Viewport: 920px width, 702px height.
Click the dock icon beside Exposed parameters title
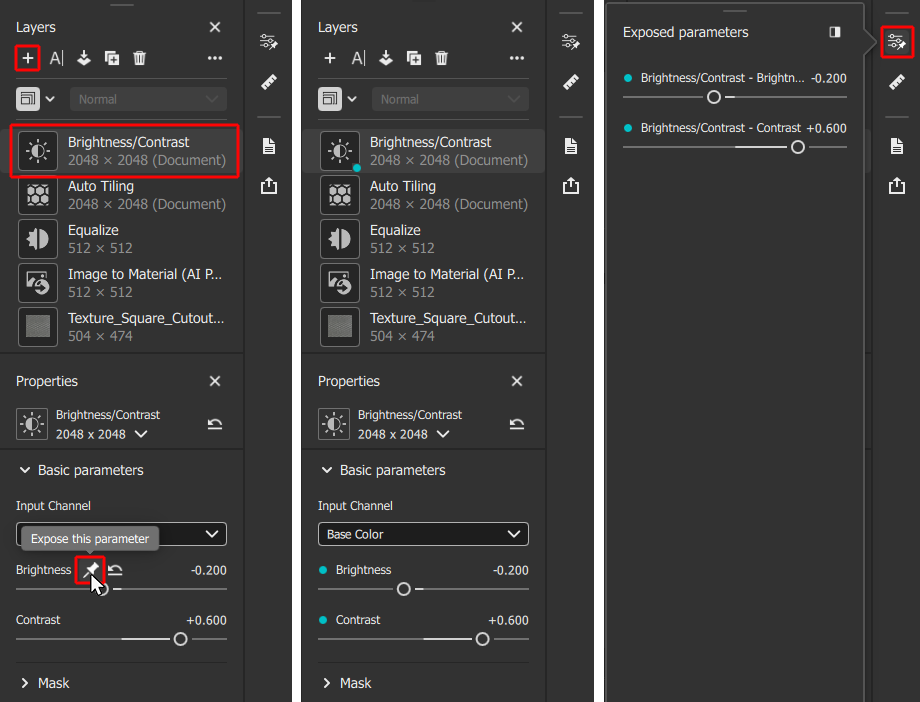(835, 32)
